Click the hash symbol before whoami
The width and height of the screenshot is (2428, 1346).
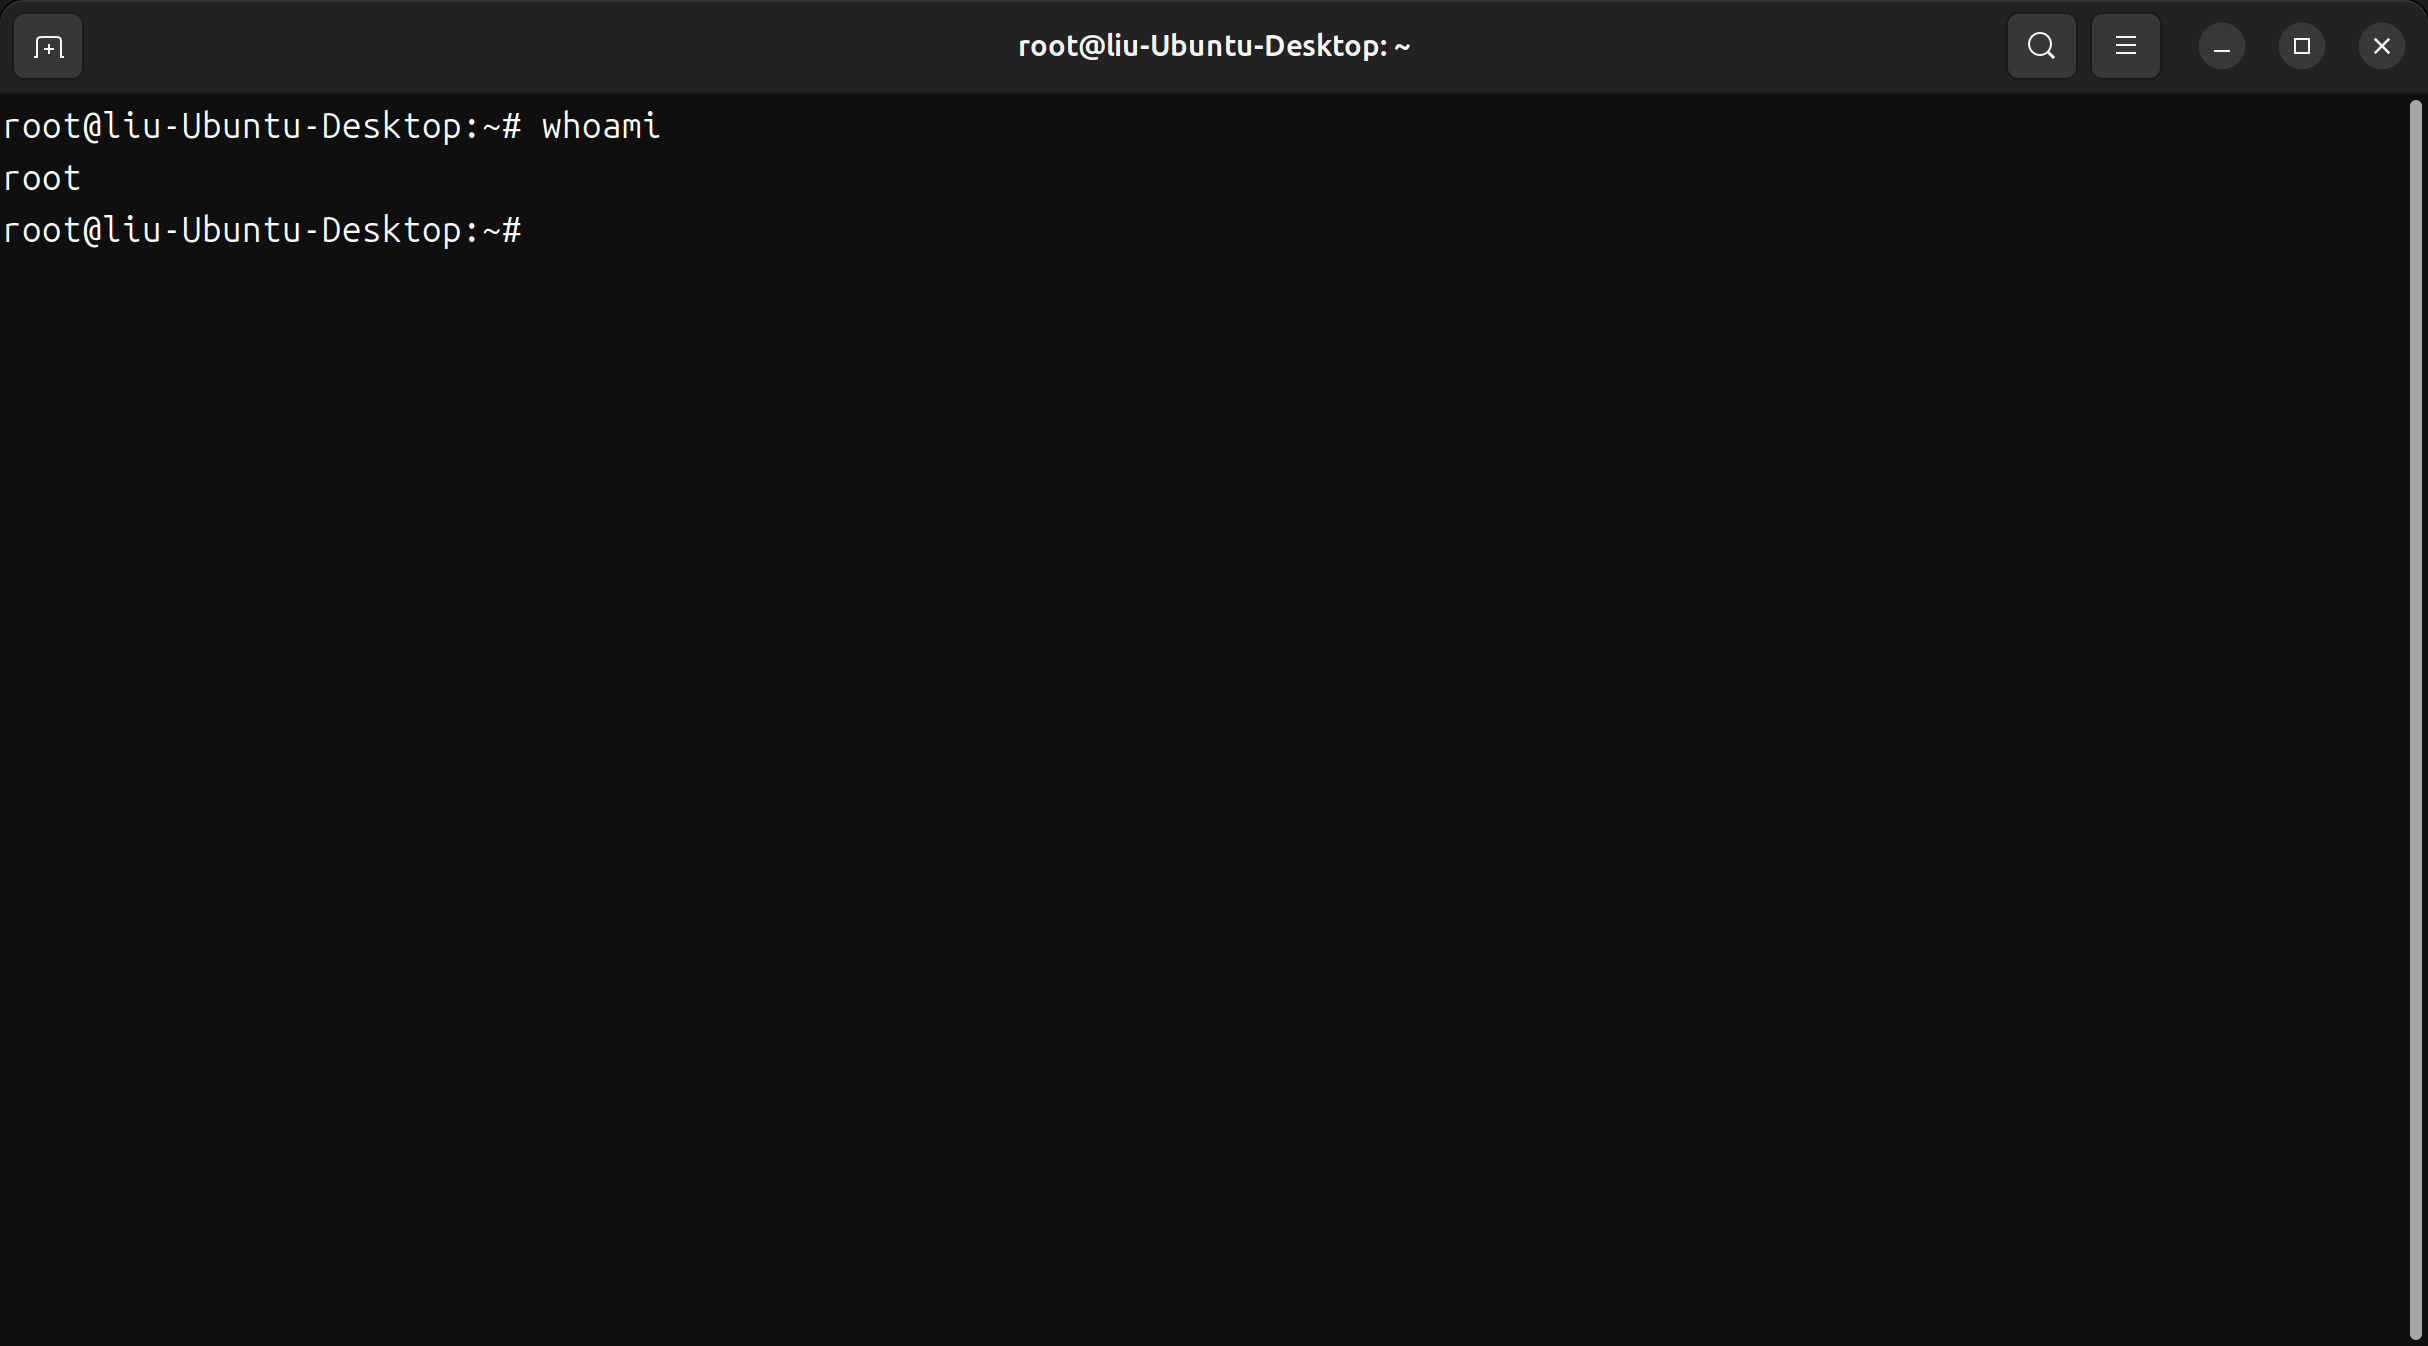tap(511, 127)
